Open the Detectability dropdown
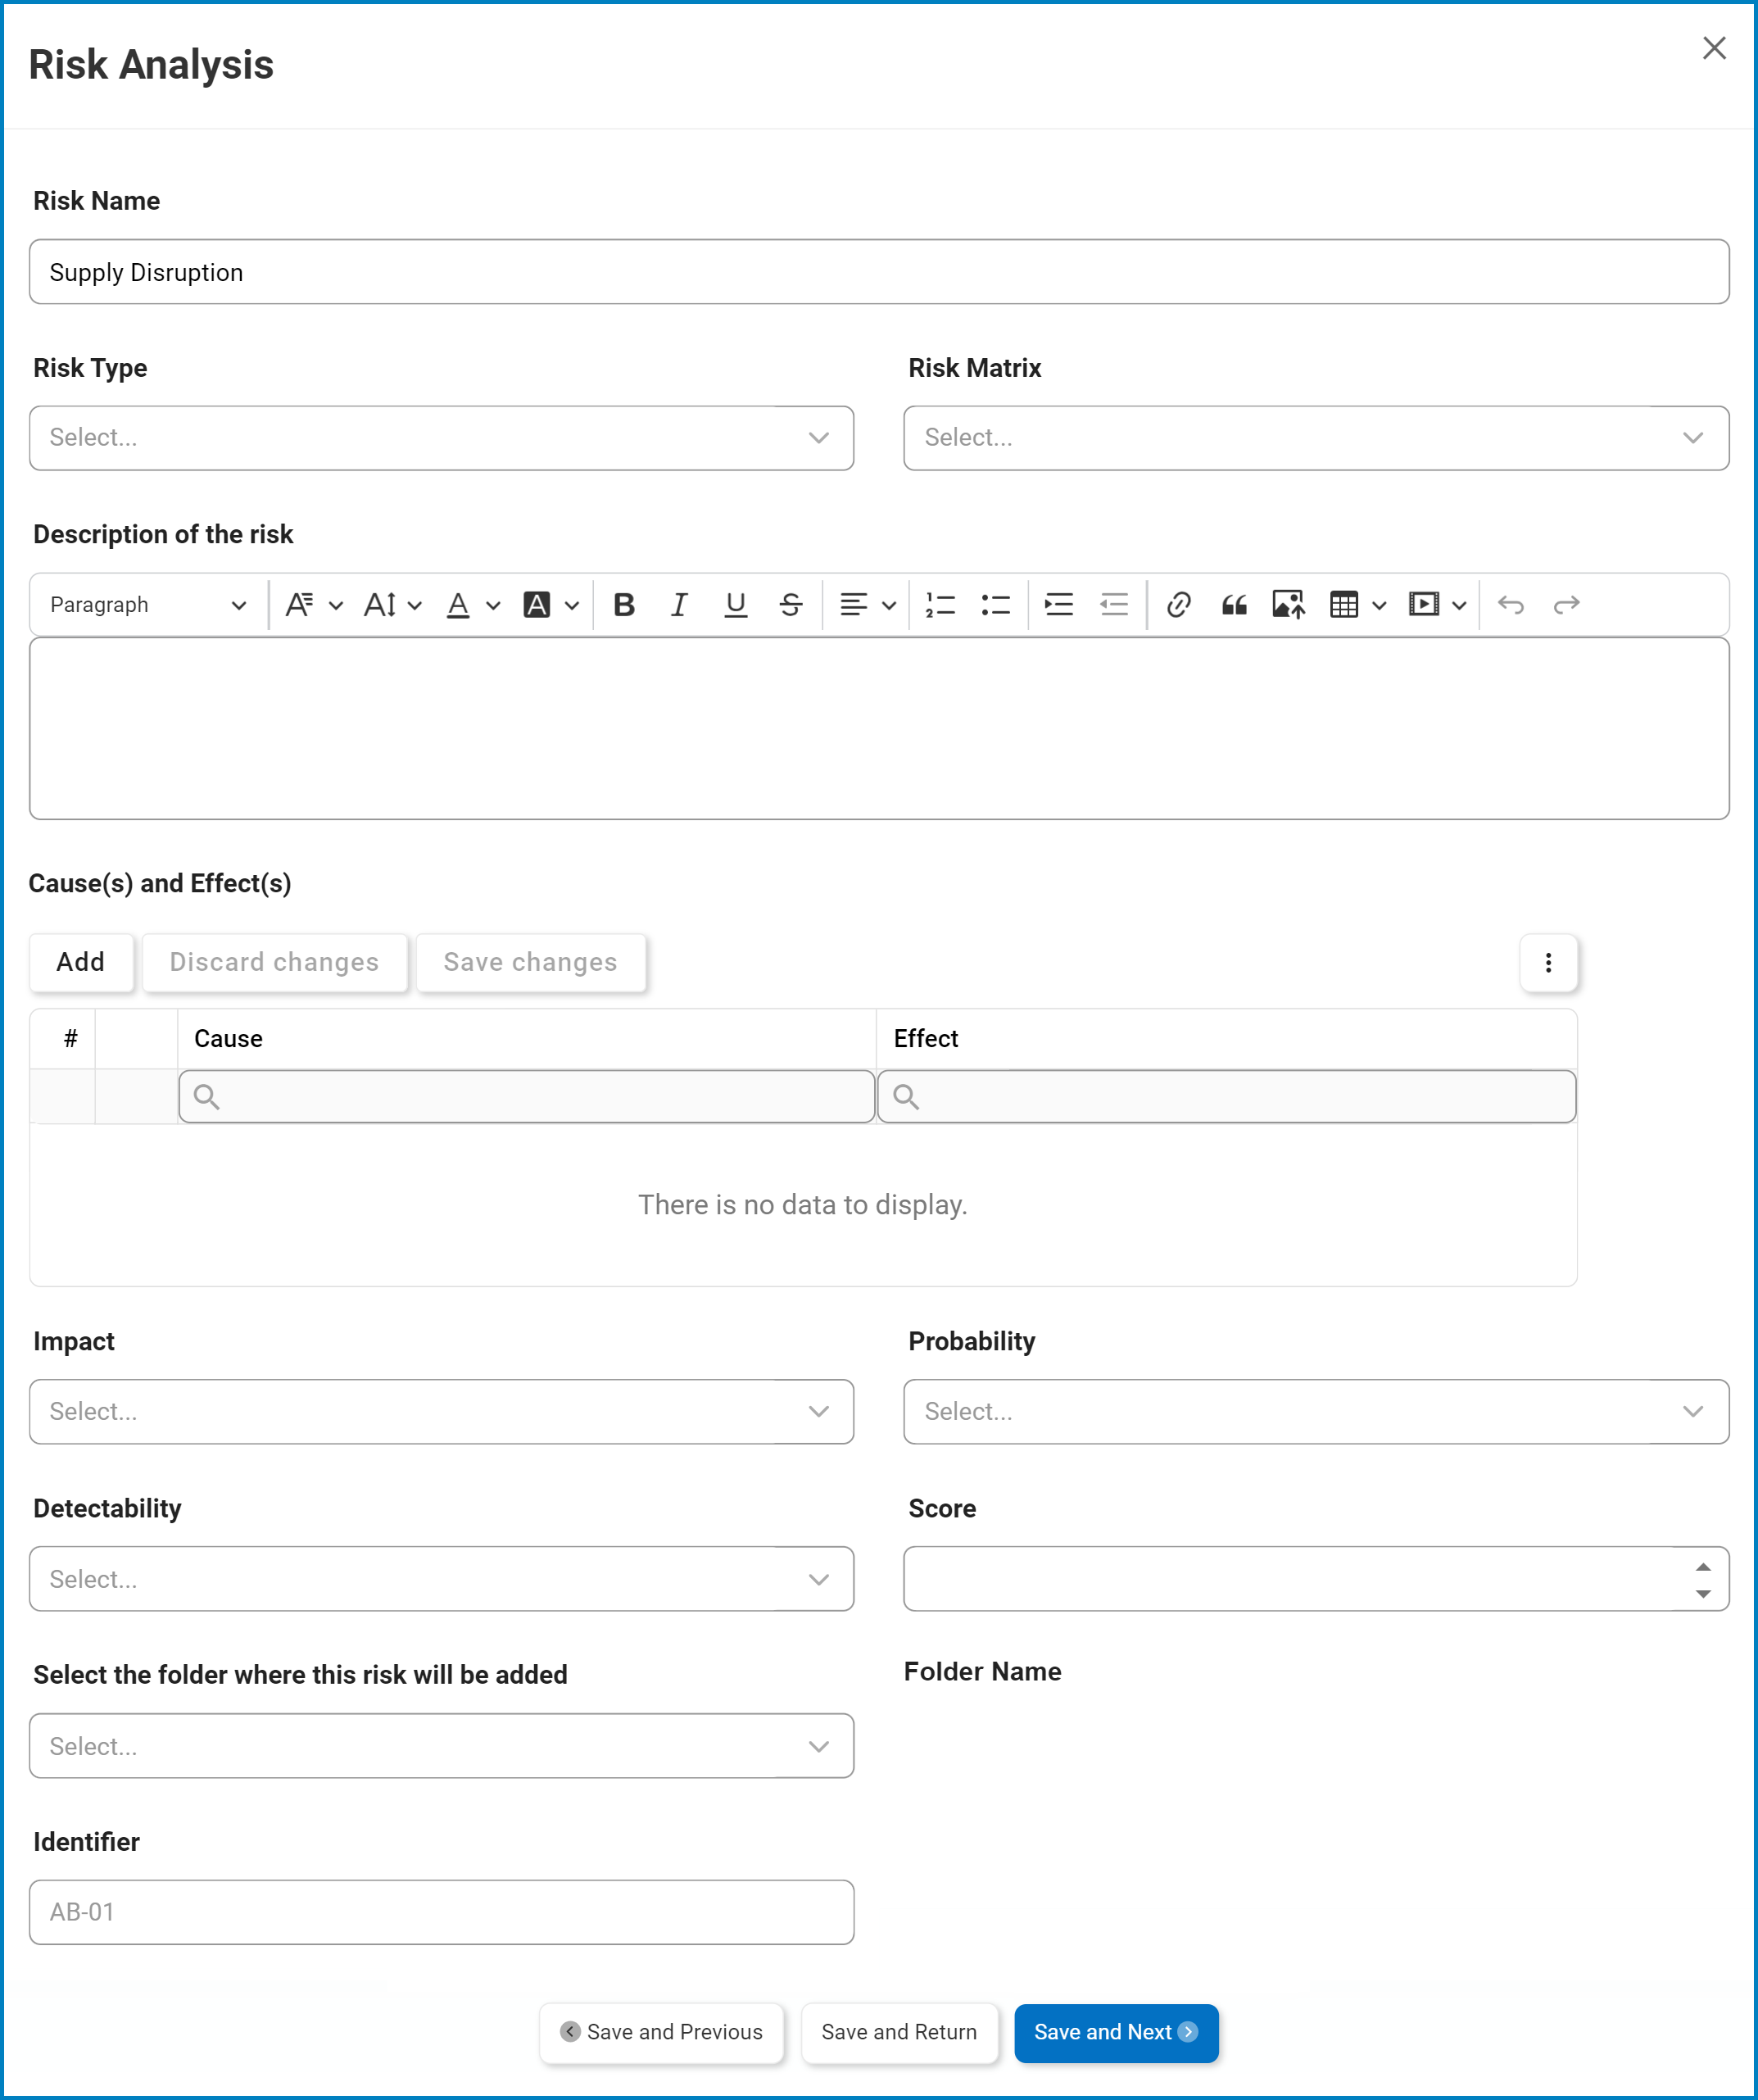Screen dimensions: 1758x2100 441,1579
